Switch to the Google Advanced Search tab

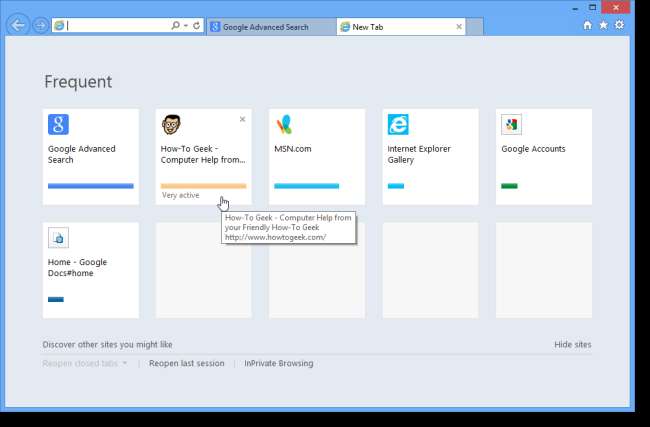click(272, 27)
